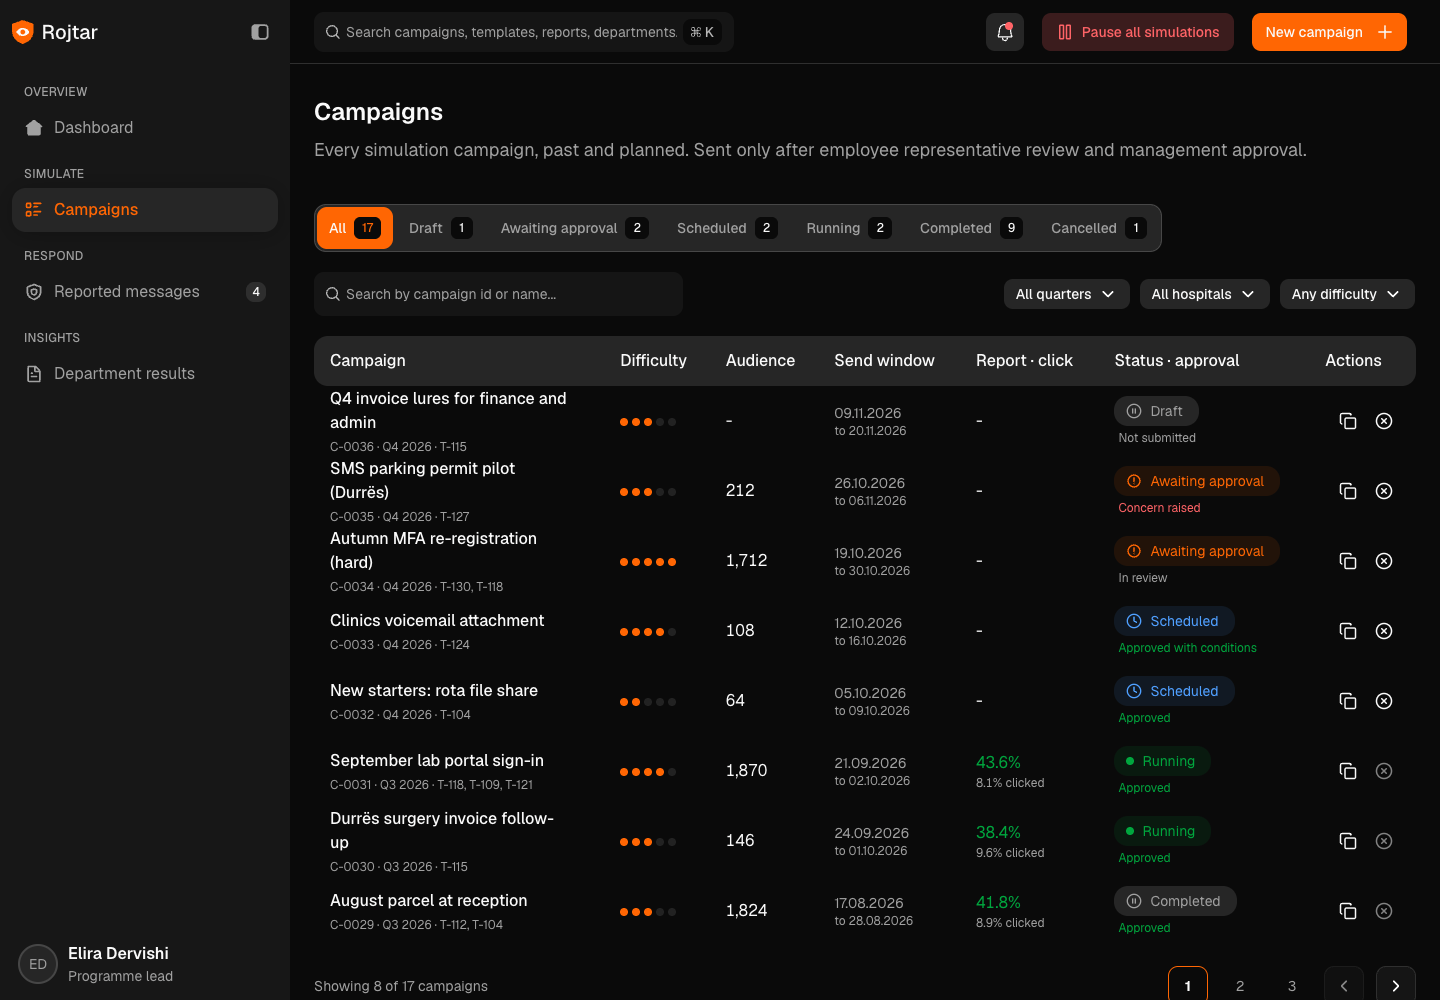The width and height of the screenshot is (1440, 1000).
Task: Open Reported messages in sidebar
Action: tap(145, 292)
